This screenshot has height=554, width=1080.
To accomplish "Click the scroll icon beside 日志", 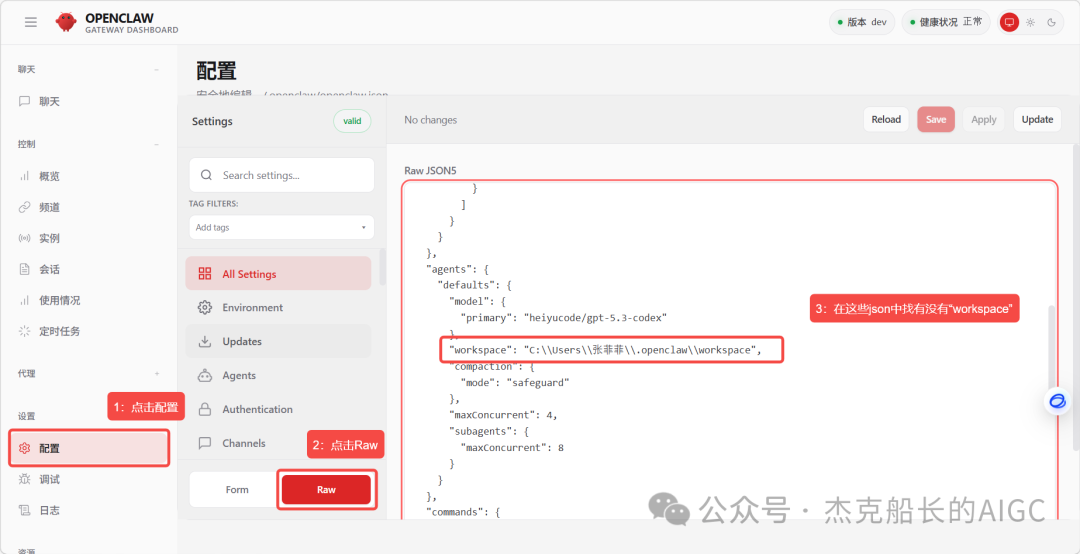I will (x=25, y=511).
